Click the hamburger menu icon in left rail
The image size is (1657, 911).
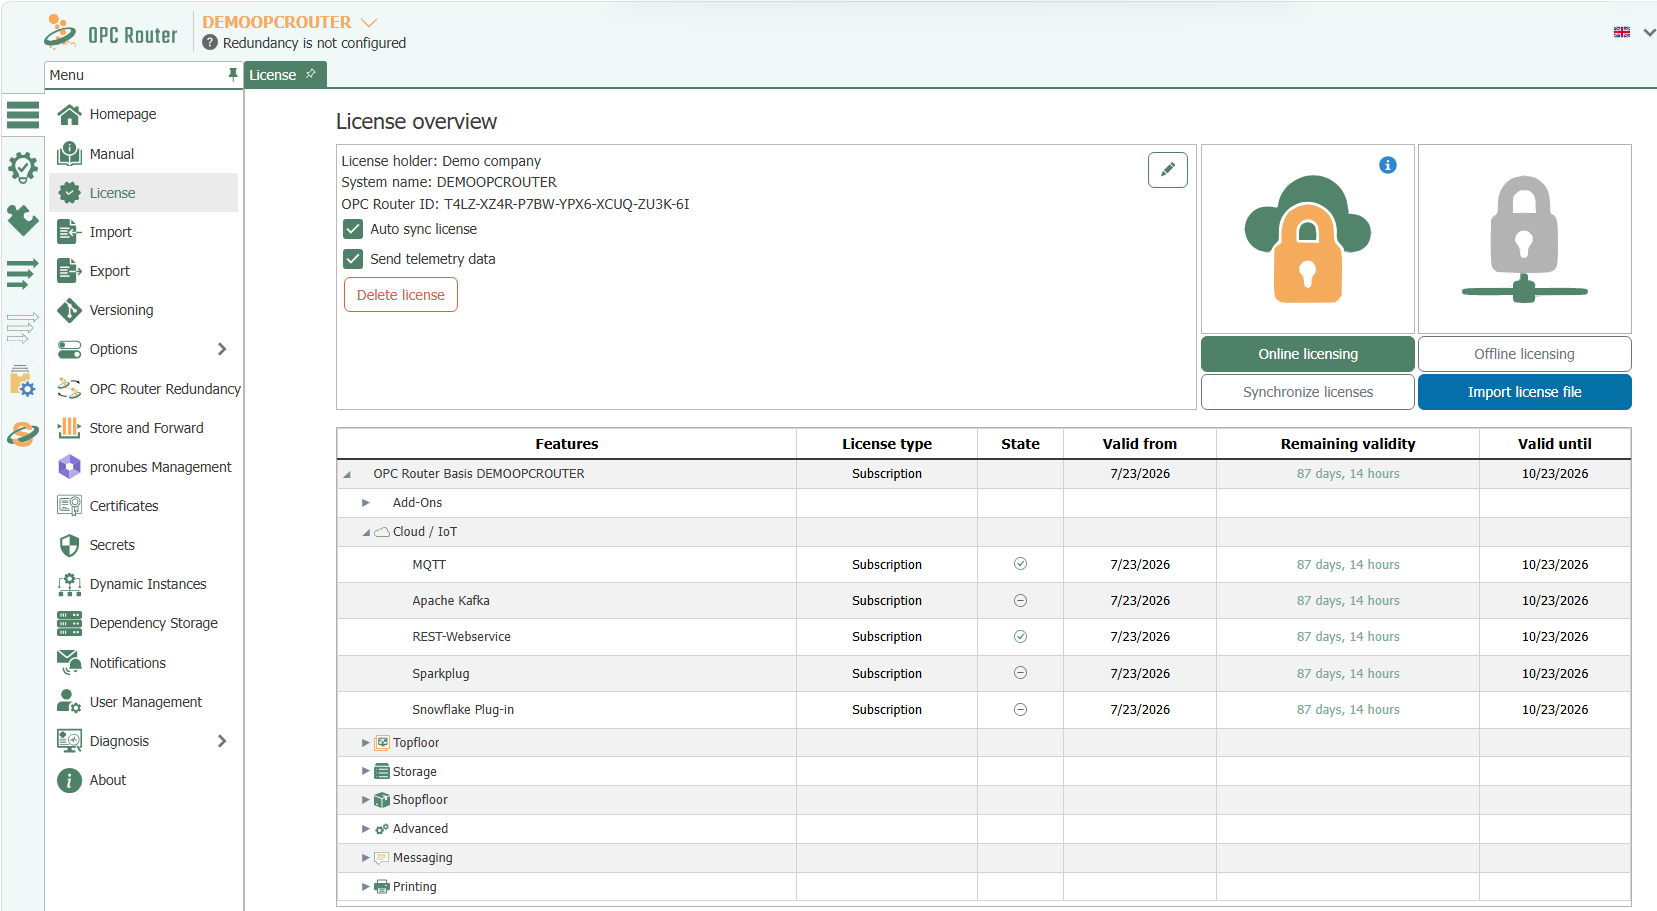[x=23, y=115]
